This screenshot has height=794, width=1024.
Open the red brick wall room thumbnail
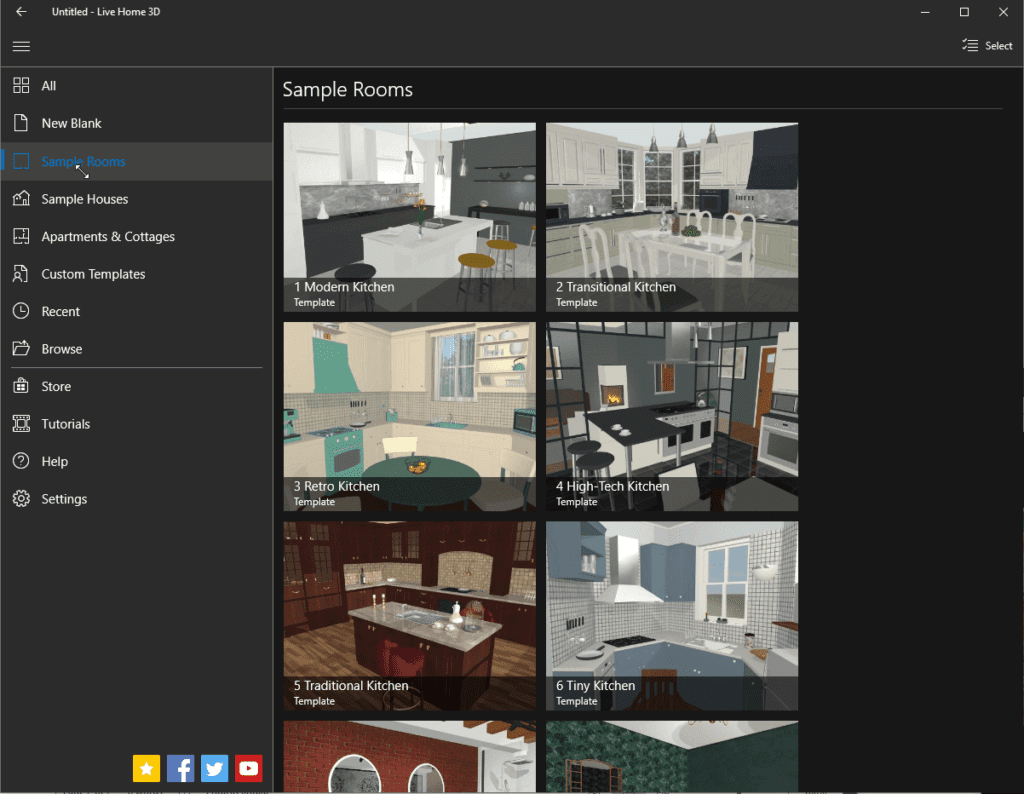pyautogui.click(x=409, y=756)
